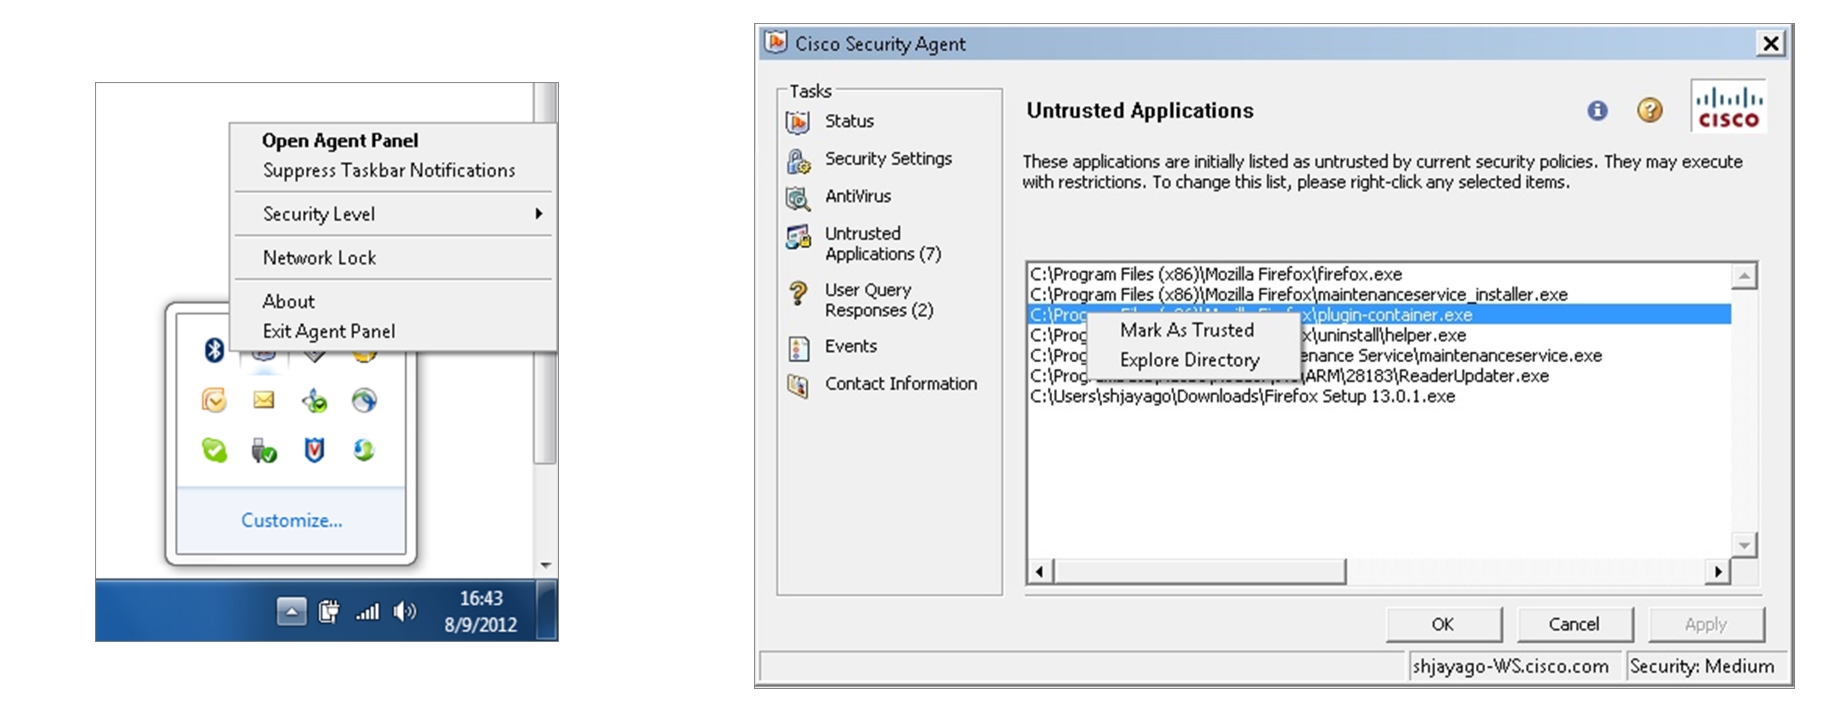Screen dimensions: 1839x712
Task: Select maintenanceservice_installer.exe list row
Action: [1379, 295]
